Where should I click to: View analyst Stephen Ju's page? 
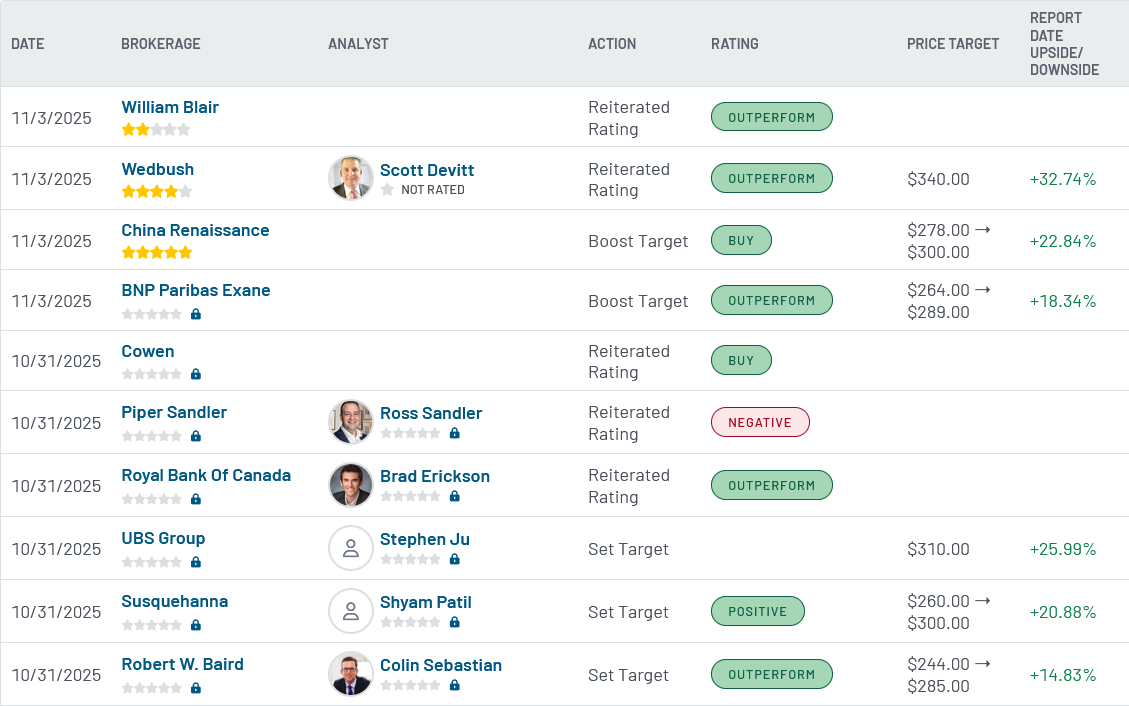[425, 539]
